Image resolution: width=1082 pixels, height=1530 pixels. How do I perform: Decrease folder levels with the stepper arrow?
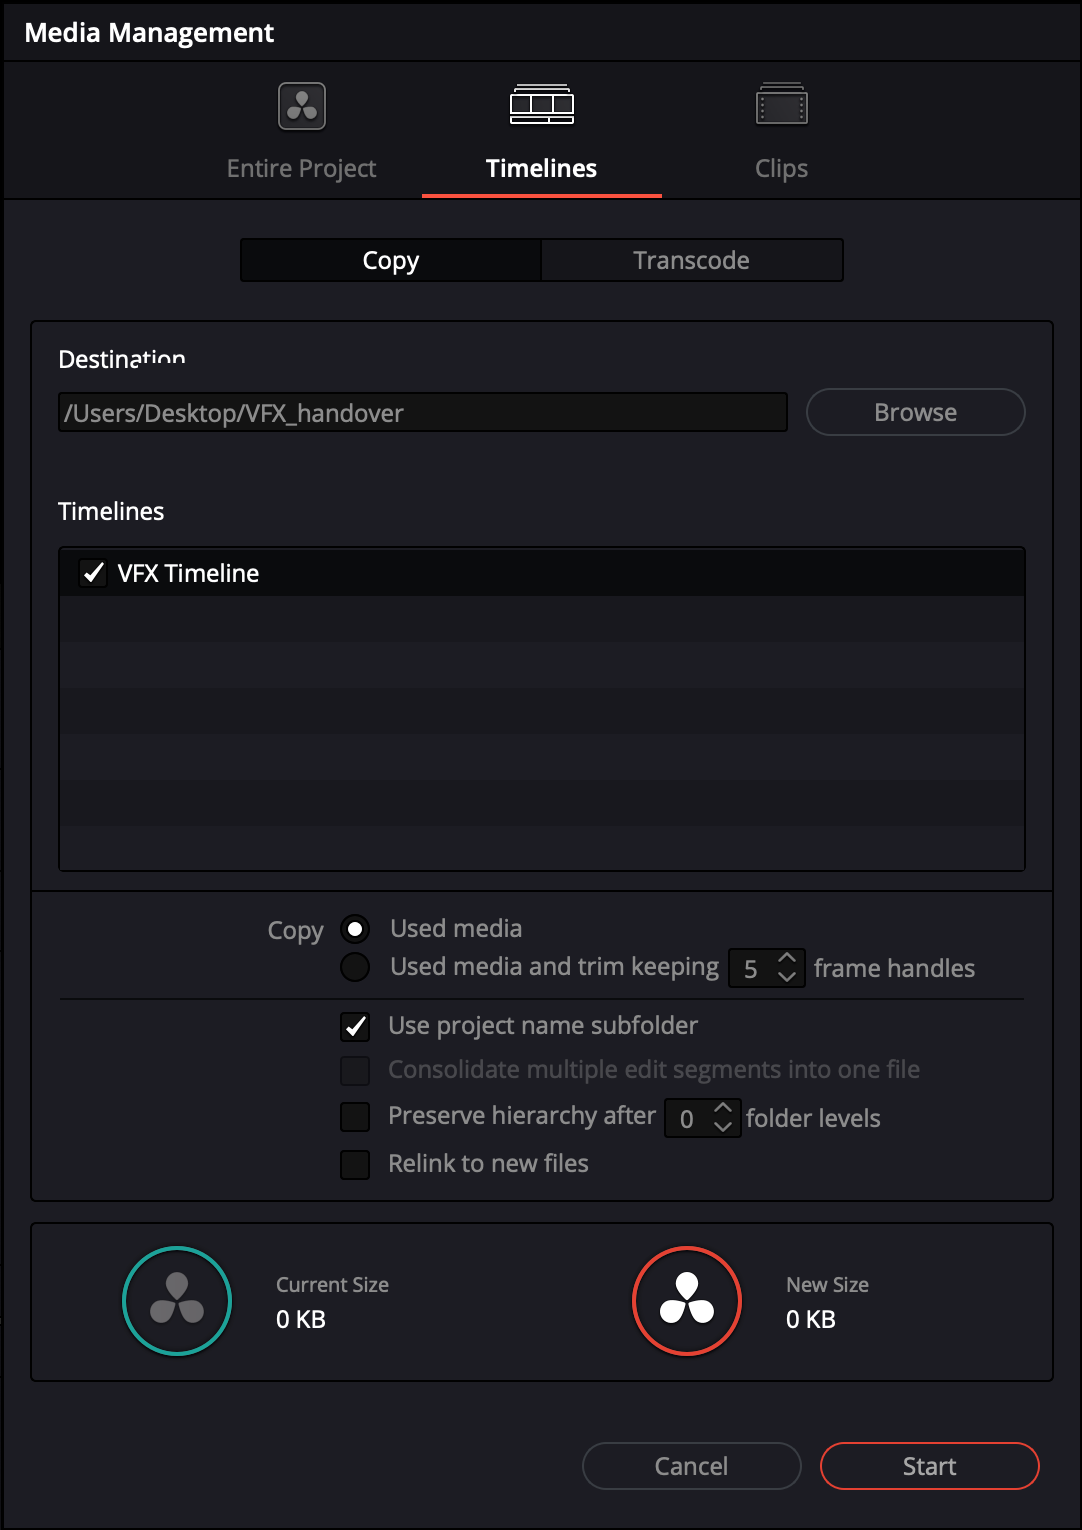point(723,1127)
